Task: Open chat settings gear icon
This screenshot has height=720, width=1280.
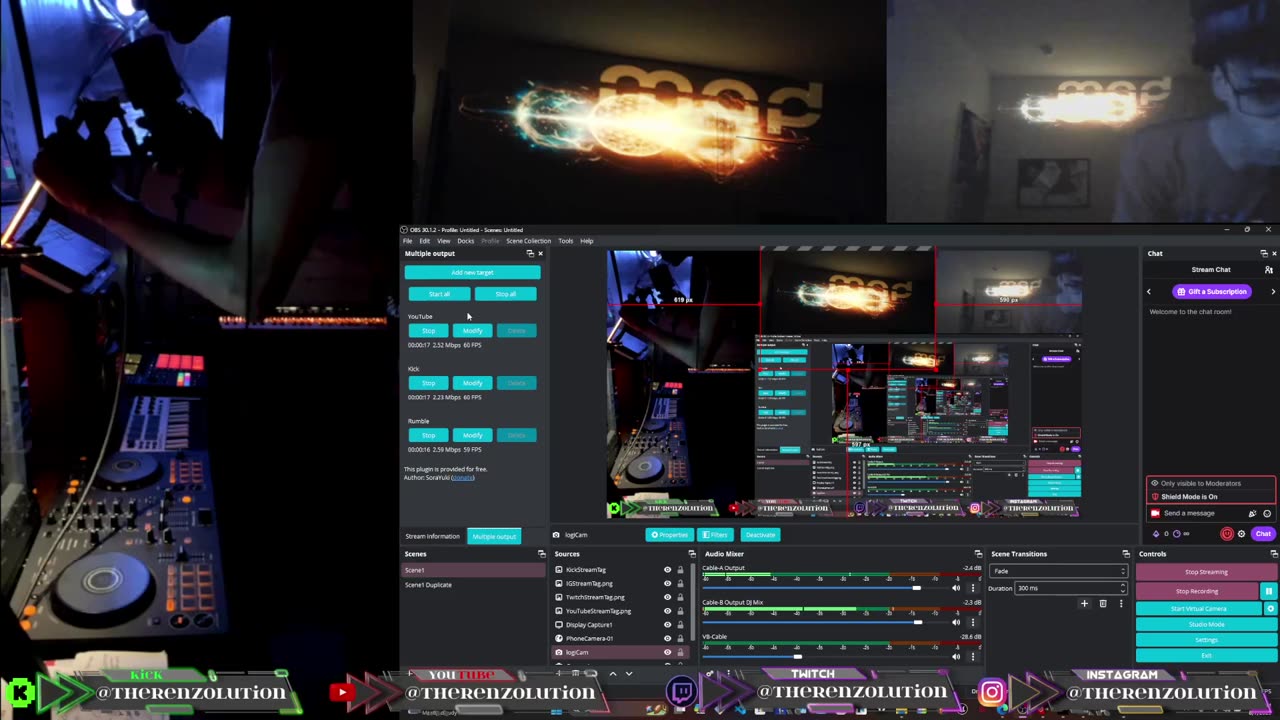Action: pos(1242,534)
